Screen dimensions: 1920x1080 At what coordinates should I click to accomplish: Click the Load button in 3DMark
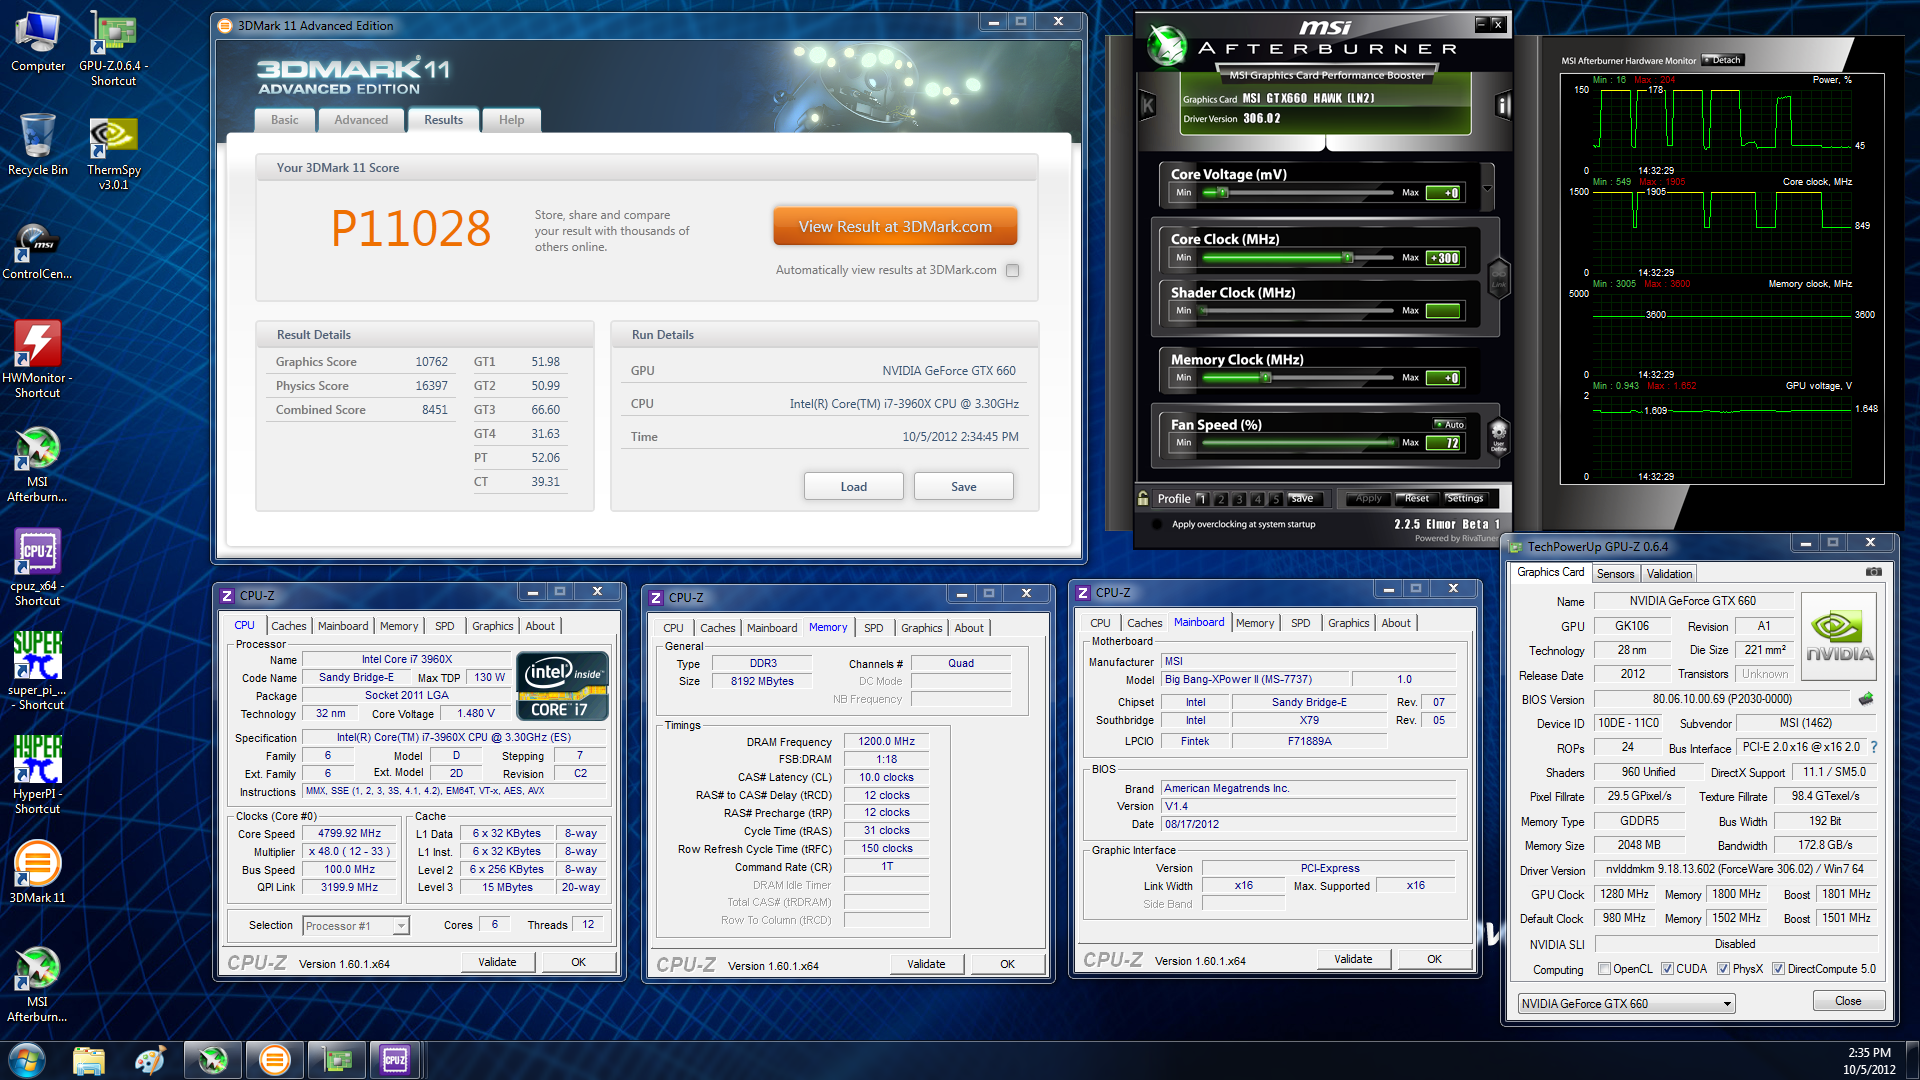pos(853,487)
